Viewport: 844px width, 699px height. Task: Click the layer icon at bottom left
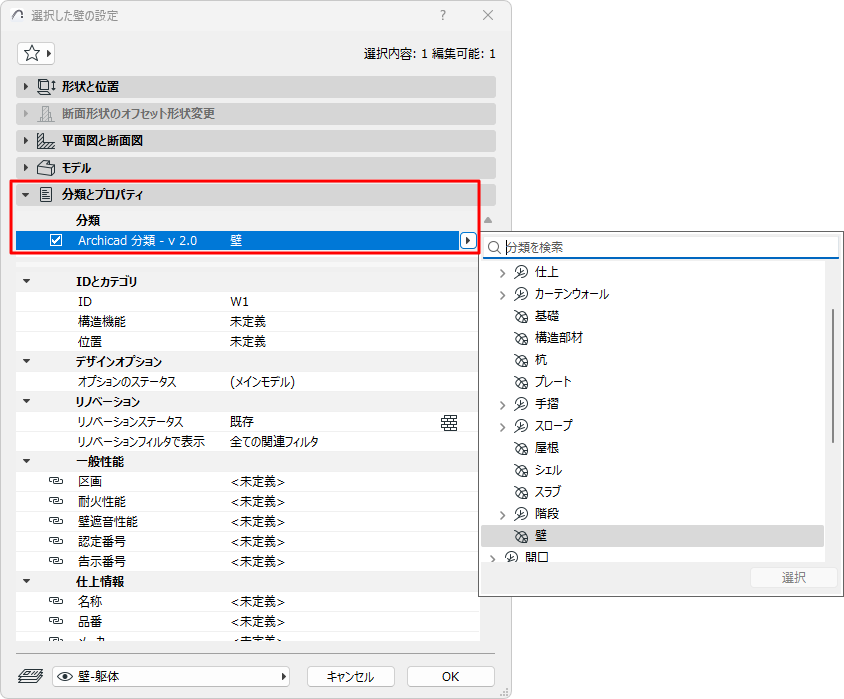30,676
